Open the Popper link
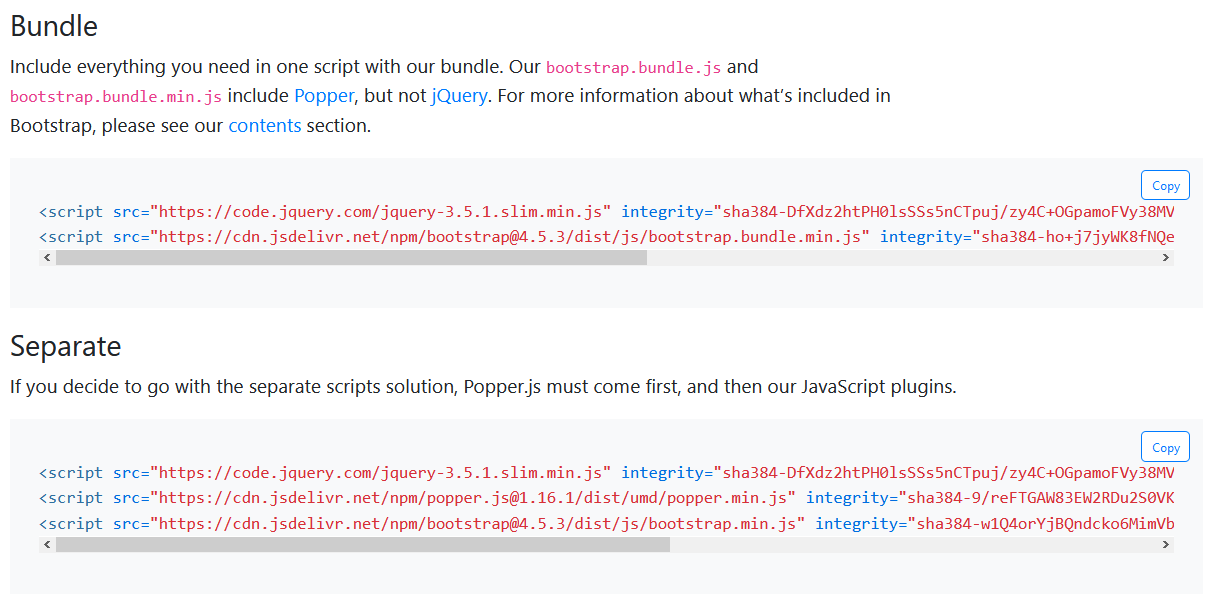The width and height of the screenshot is (1210, 615). (324, 96)
